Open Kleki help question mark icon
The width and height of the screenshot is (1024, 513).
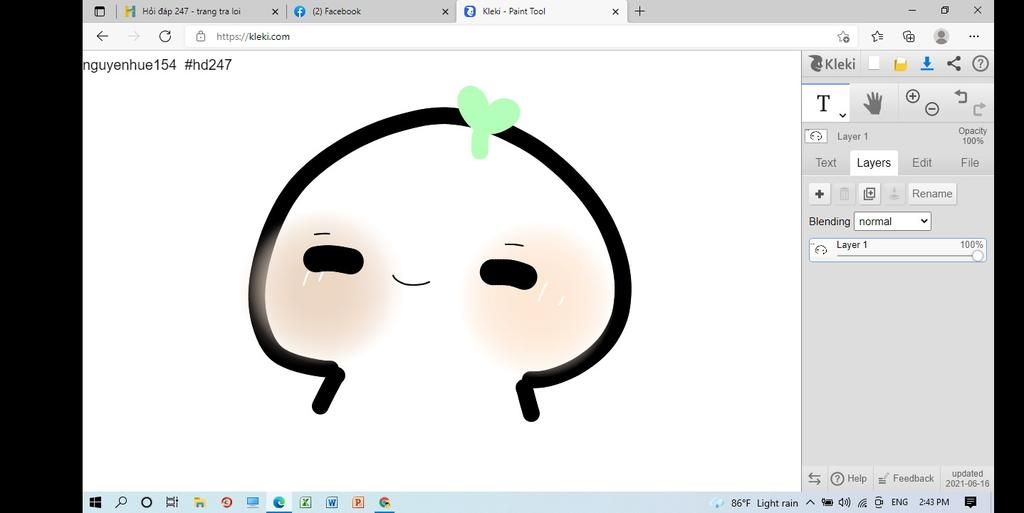(x=980, y=63)
